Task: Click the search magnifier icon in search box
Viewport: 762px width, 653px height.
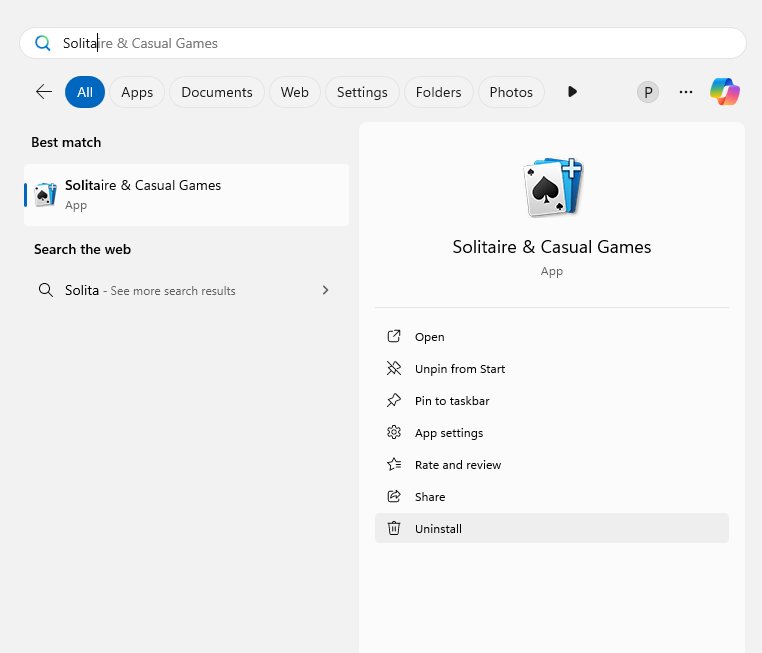Action: click(x=42, y=43)
